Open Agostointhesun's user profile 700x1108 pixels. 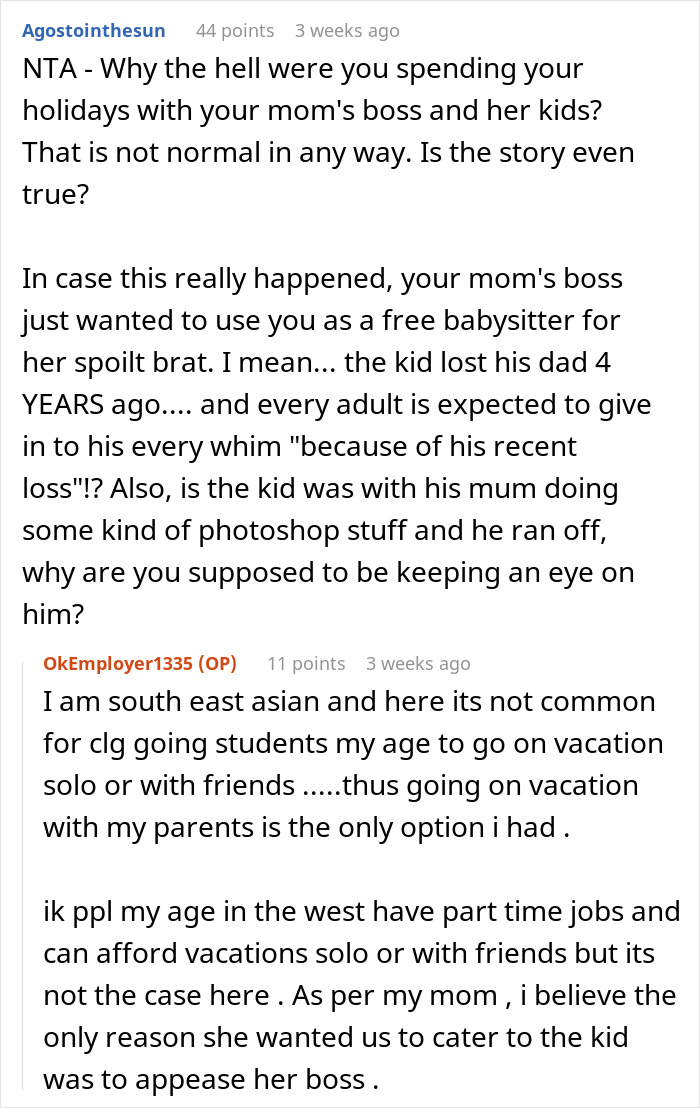(x=93, y=31)
